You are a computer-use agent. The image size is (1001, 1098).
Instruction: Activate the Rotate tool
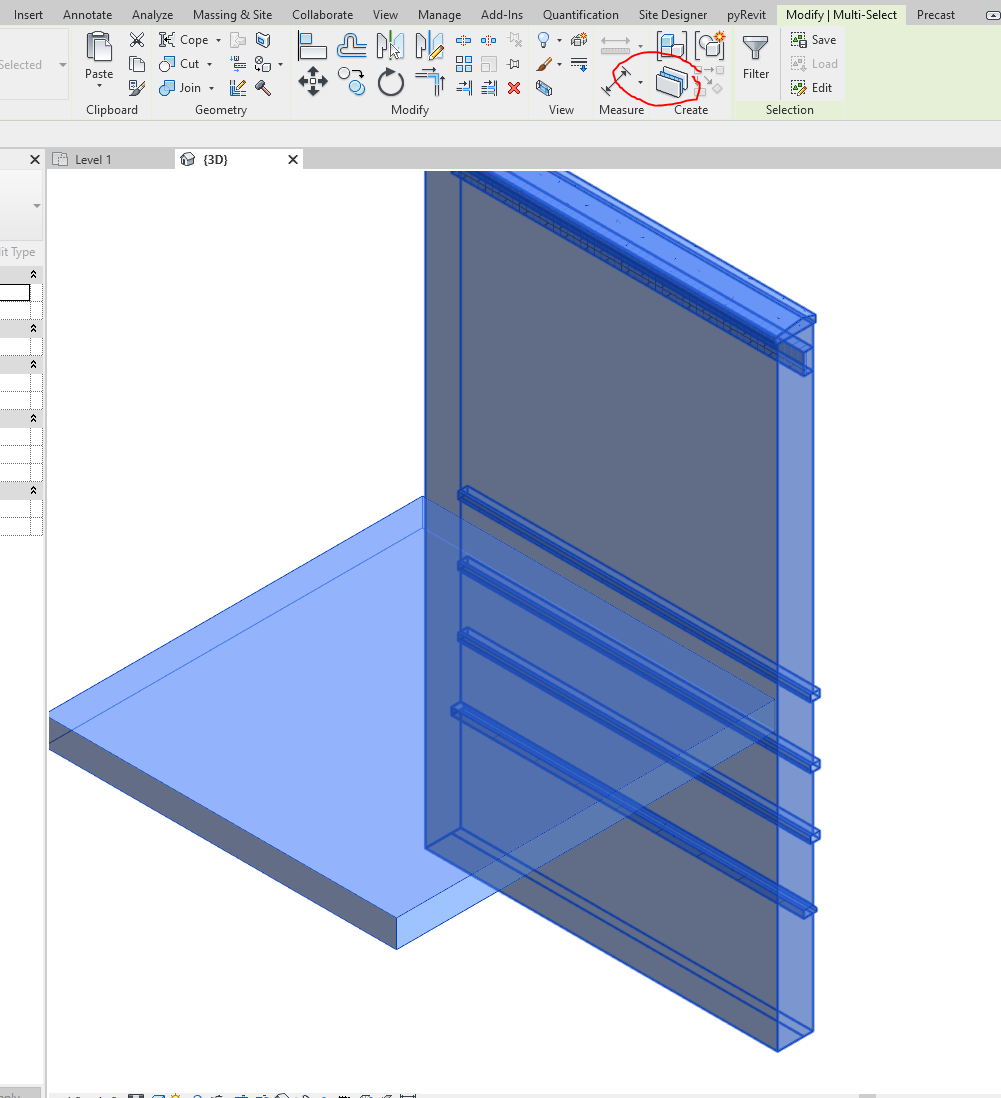[390, 83]
